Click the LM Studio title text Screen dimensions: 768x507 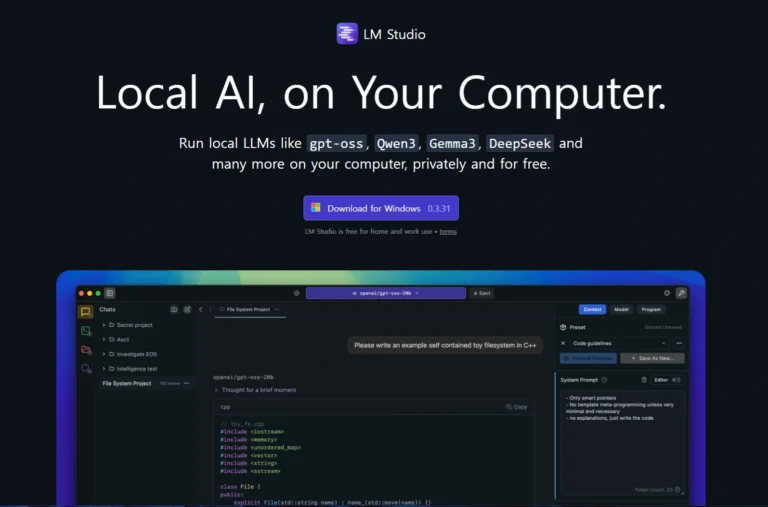(394, 34)
